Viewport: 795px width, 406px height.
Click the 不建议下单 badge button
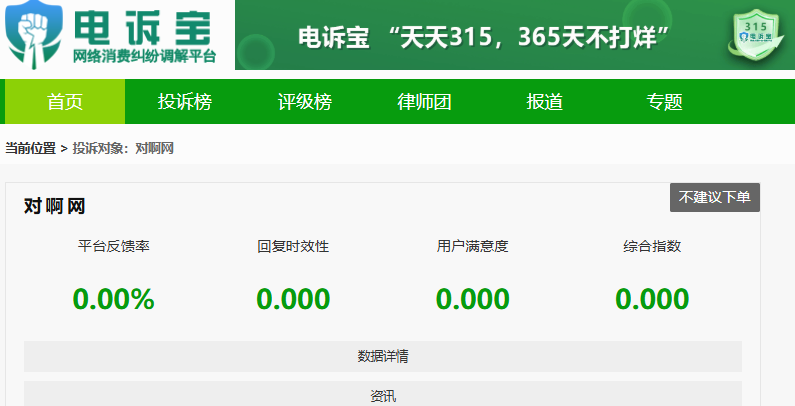(x=715, y=197)
